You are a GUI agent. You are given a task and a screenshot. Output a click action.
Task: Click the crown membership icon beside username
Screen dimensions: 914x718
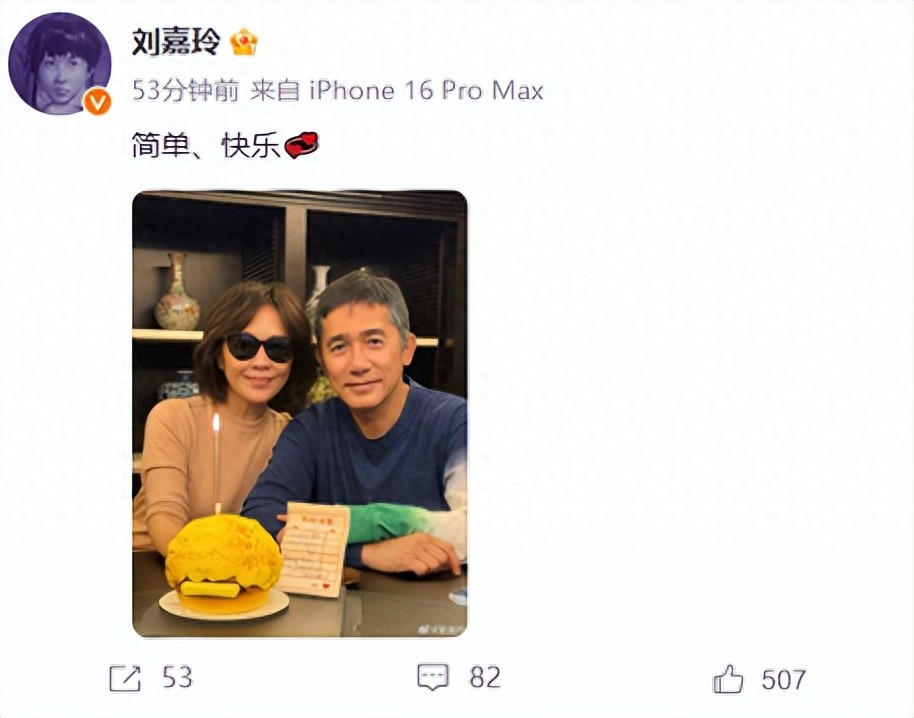coord(244,43)
